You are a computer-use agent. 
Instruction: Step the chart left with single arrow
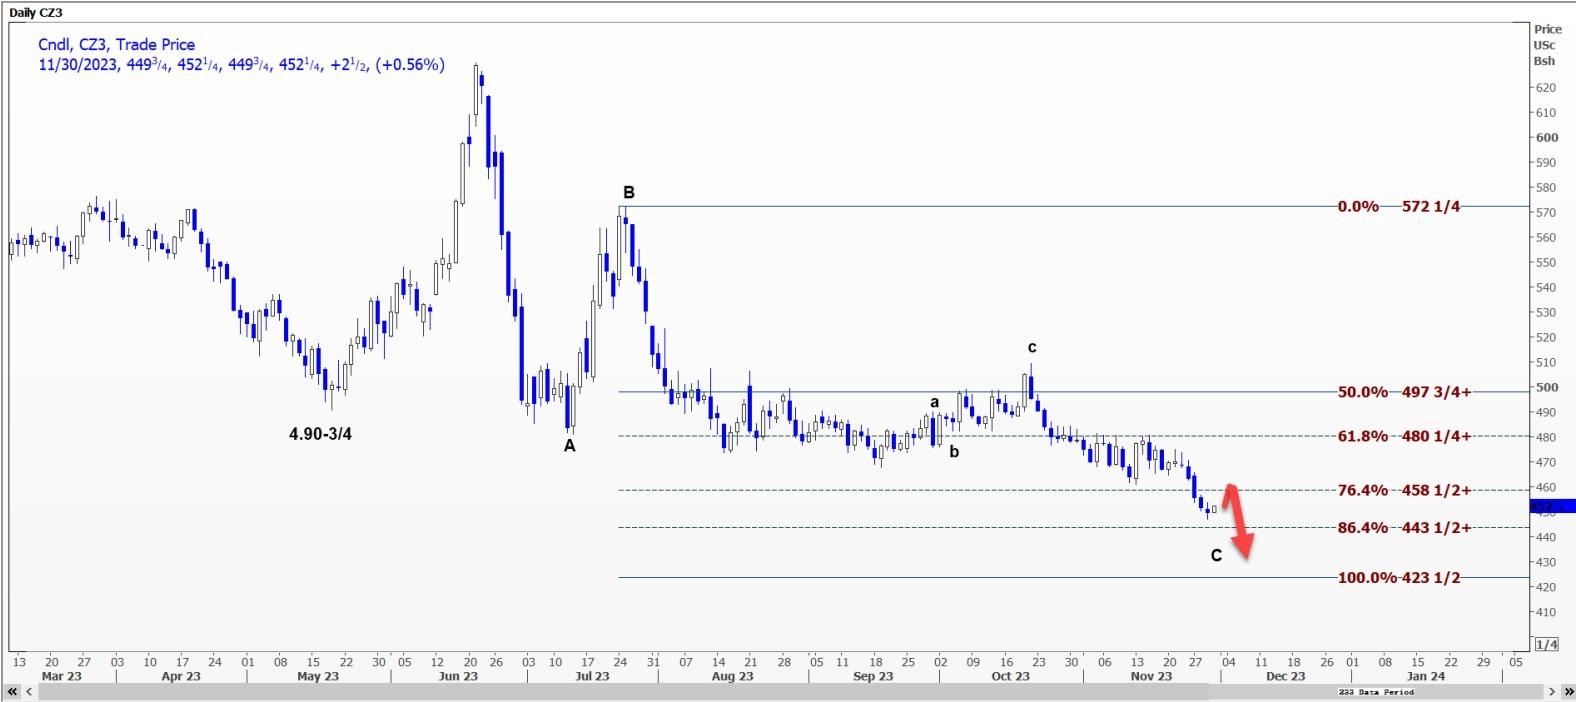pyautogui.click(x=28, y=691)
